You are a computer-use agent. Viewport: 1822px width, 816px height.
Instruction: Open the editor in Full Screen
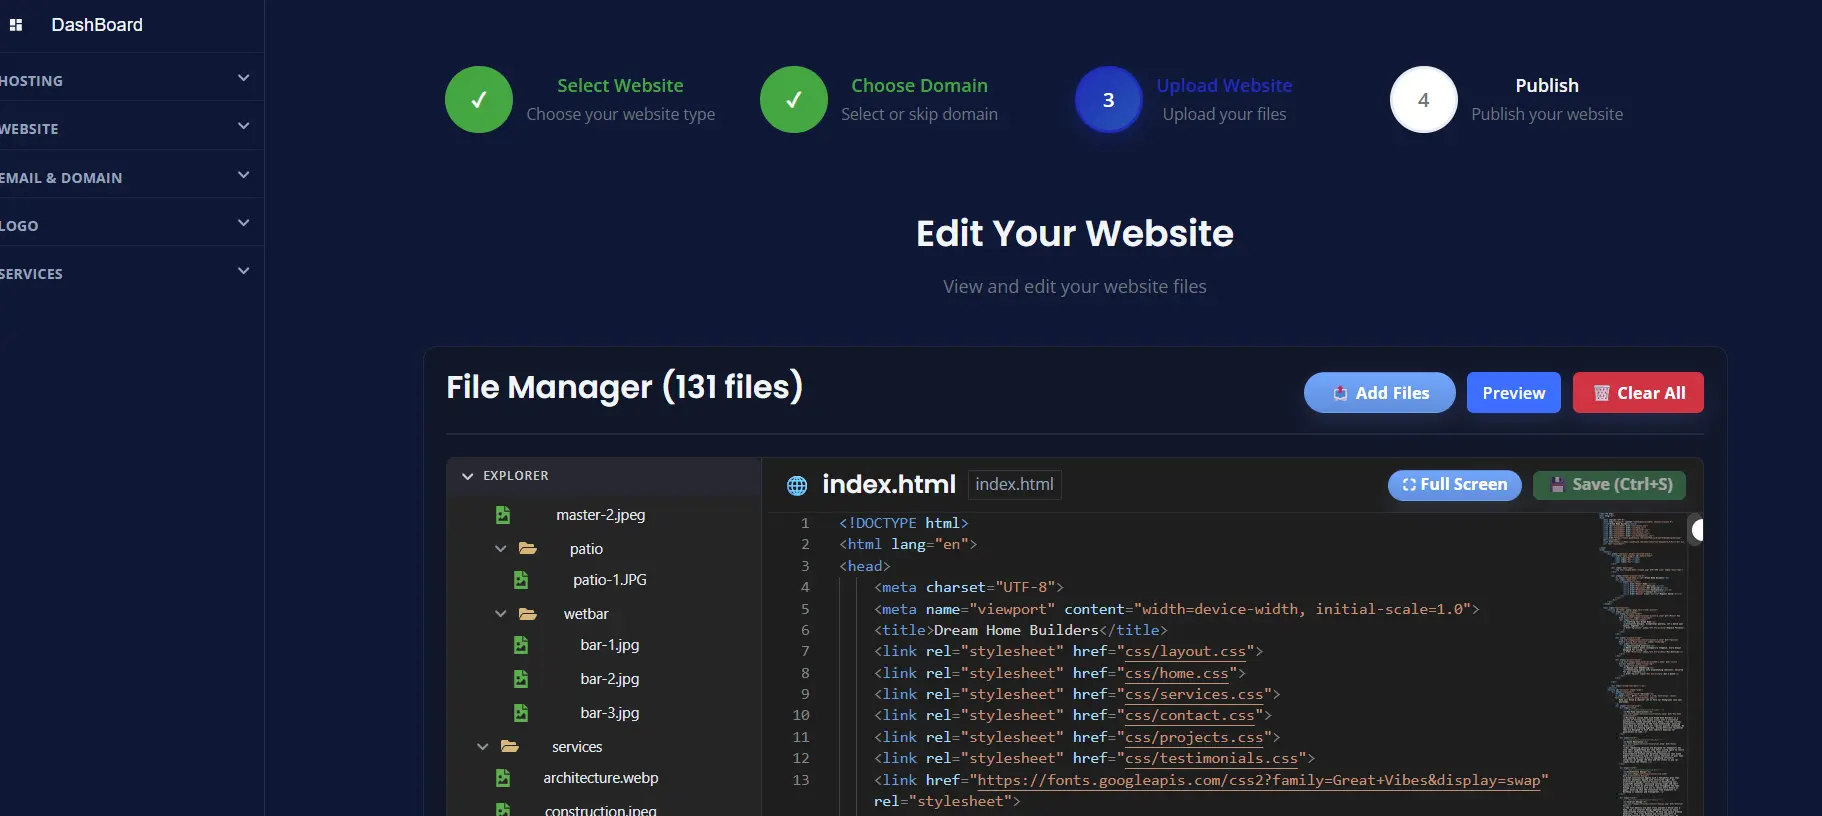click(1454, 485)
